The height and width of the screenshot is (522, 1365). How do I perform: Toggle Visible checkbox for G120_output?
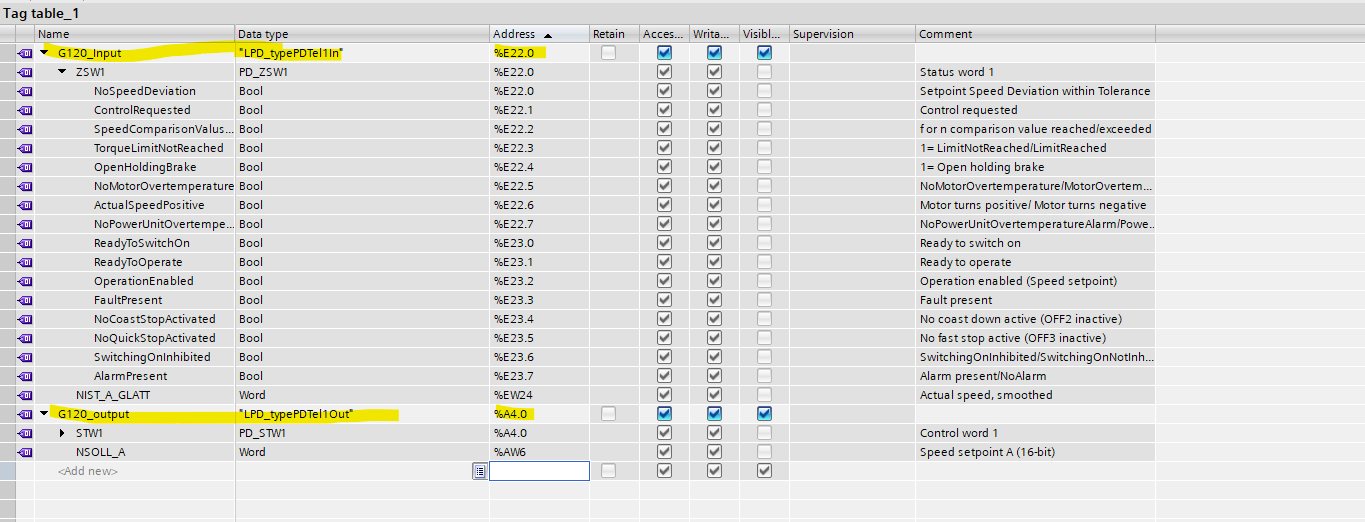(x=764, y=414)
